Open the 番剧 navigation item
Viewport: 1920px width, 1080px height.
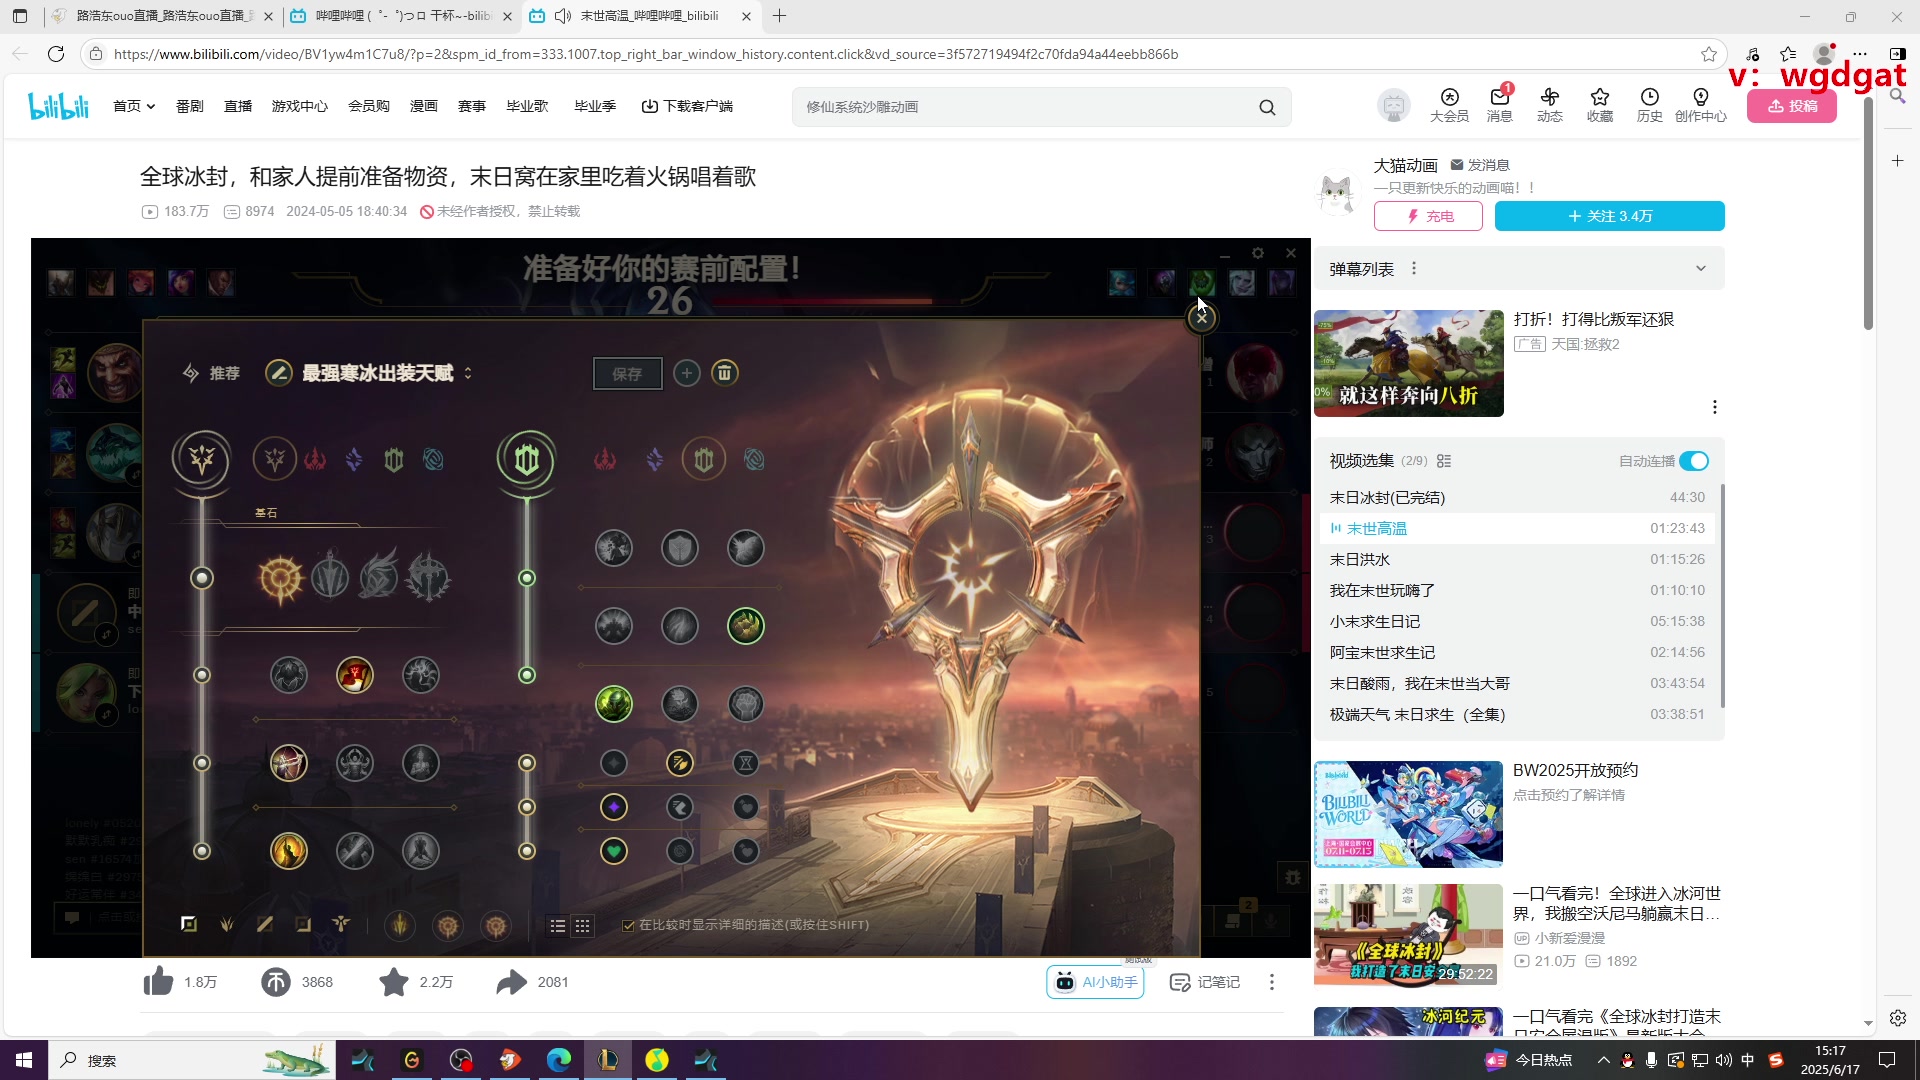click(189, 106)
